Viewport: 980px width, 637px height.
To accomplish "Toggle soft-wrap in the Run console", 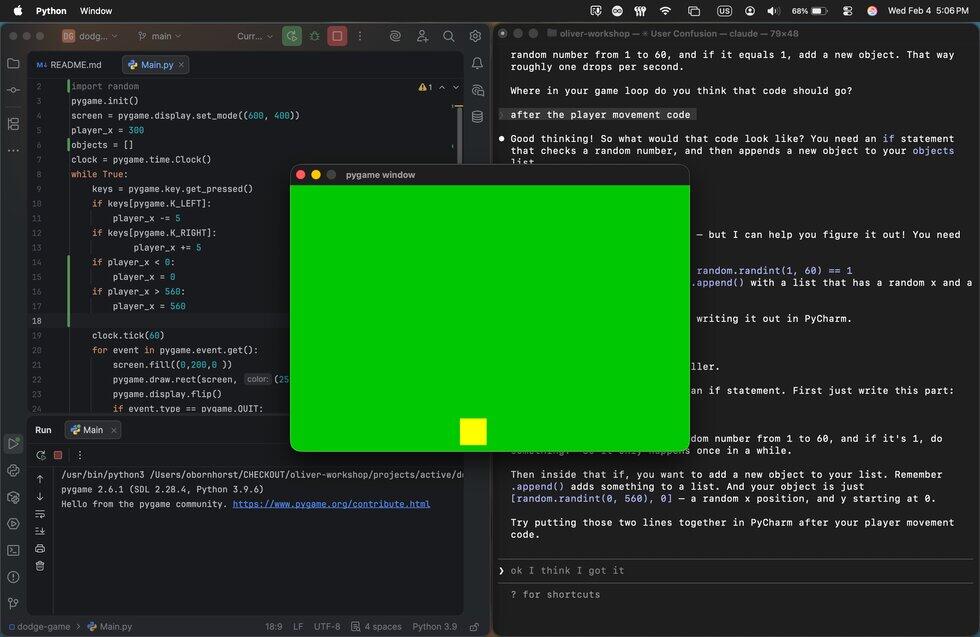I will point(40,513).
